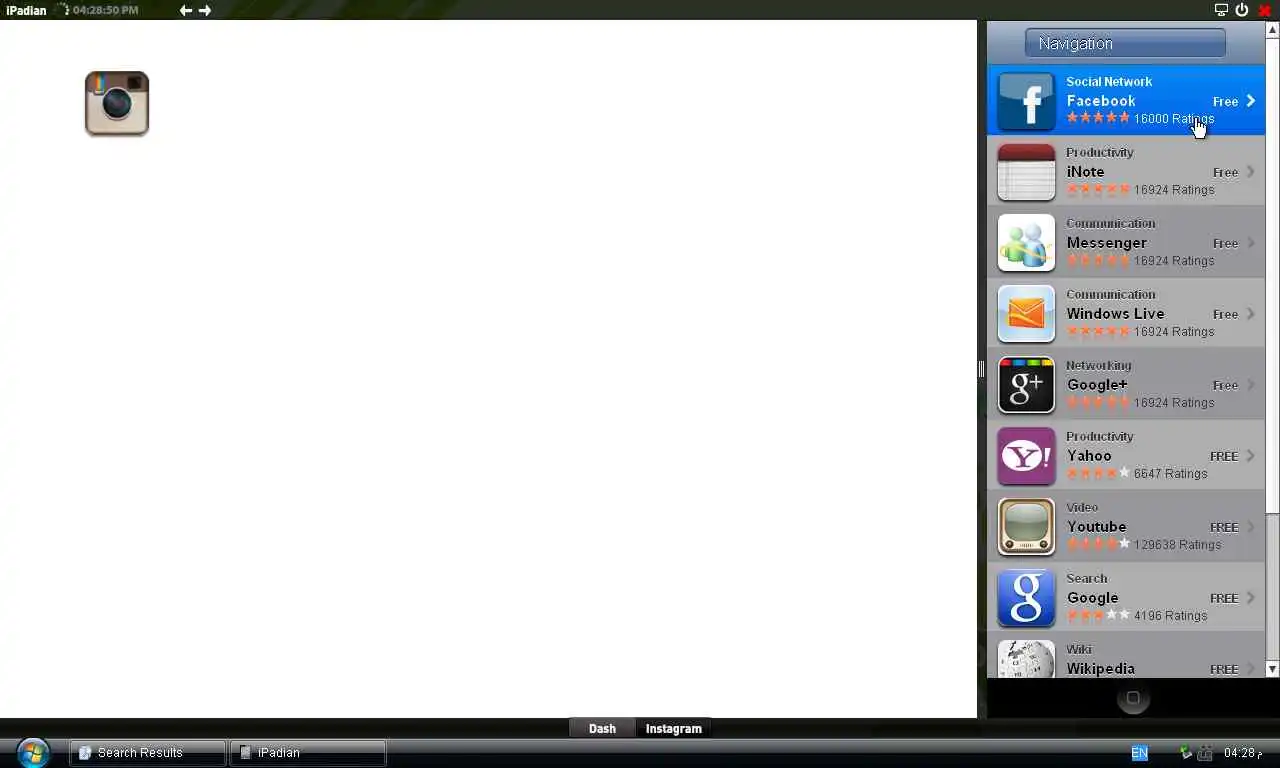Expand Google+ entry chevron arrow

click(1250, 385)
